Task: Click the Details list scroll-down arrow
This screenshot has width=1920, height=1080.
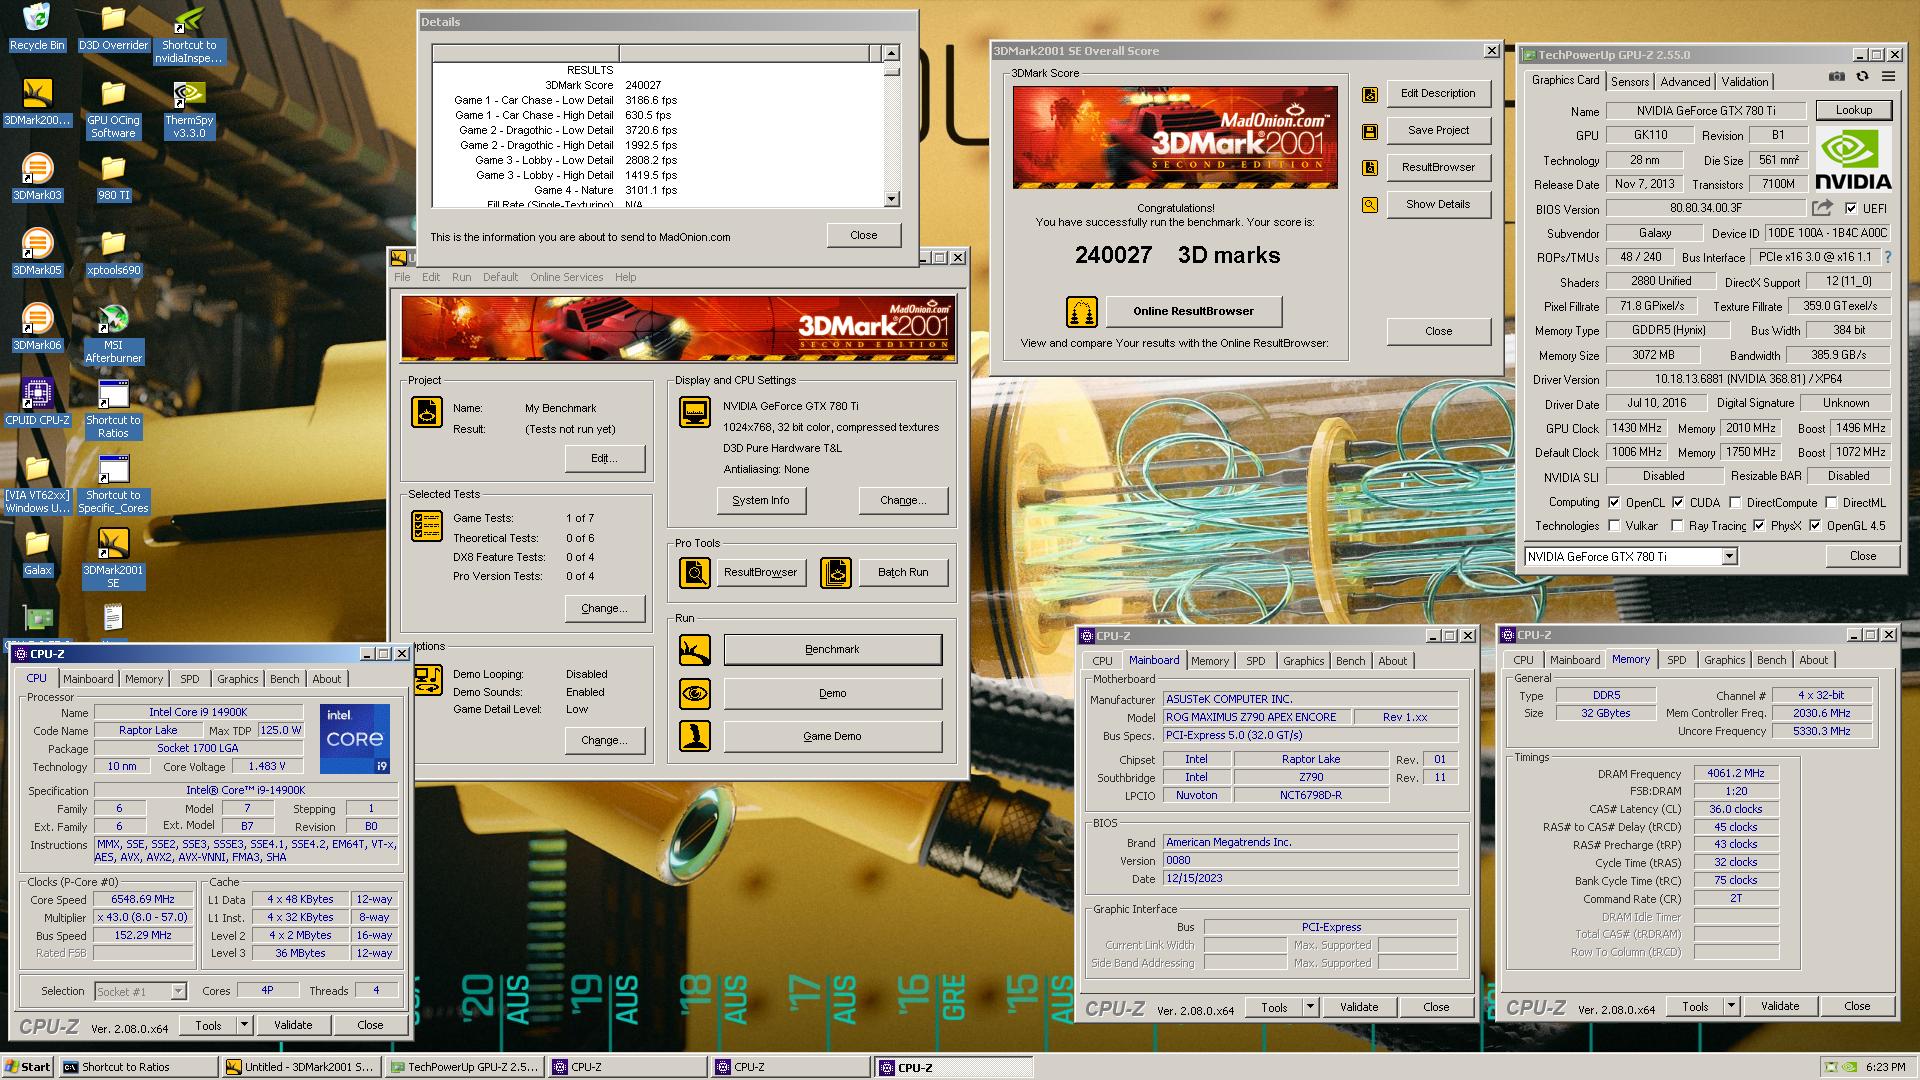Action: point(891,199)
